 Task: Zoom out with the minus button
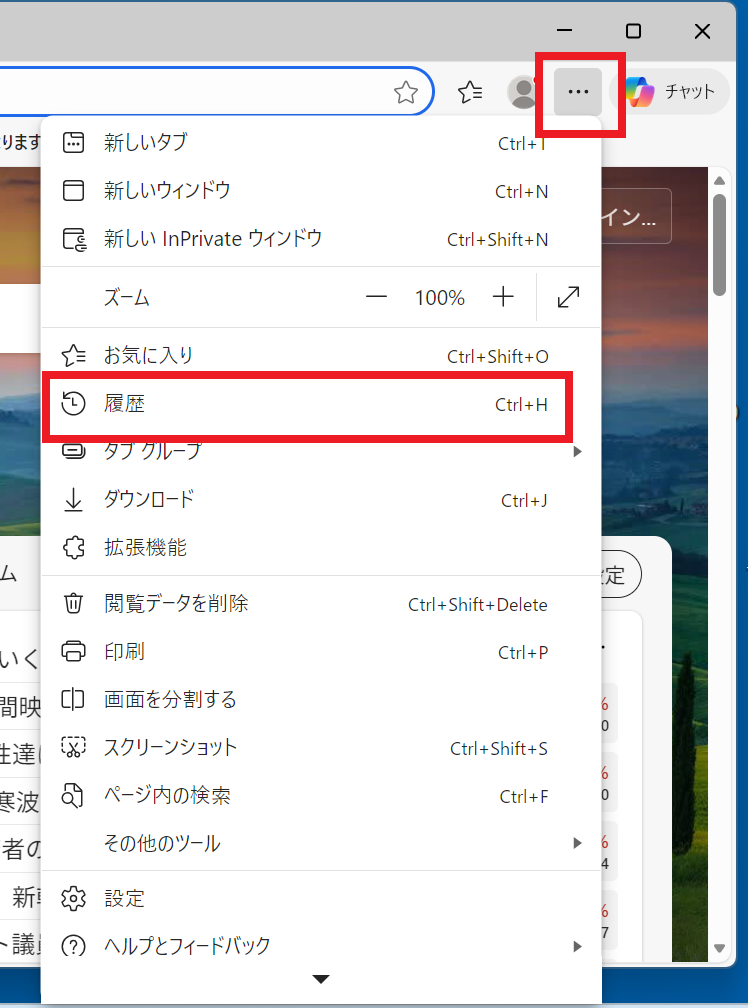(x=376, y=297)
